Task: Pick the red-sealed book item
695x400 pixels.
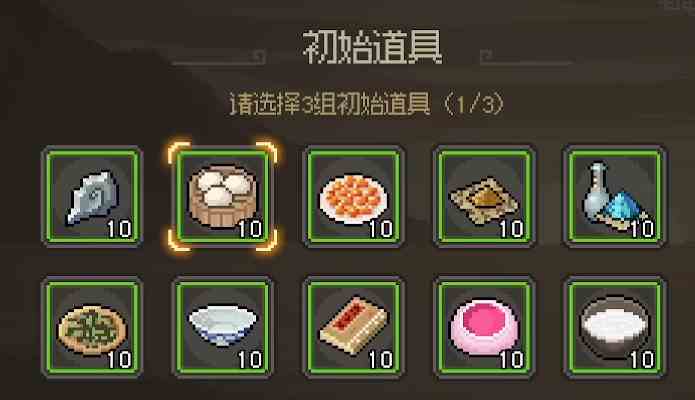Action: click(x=353, y=327)
